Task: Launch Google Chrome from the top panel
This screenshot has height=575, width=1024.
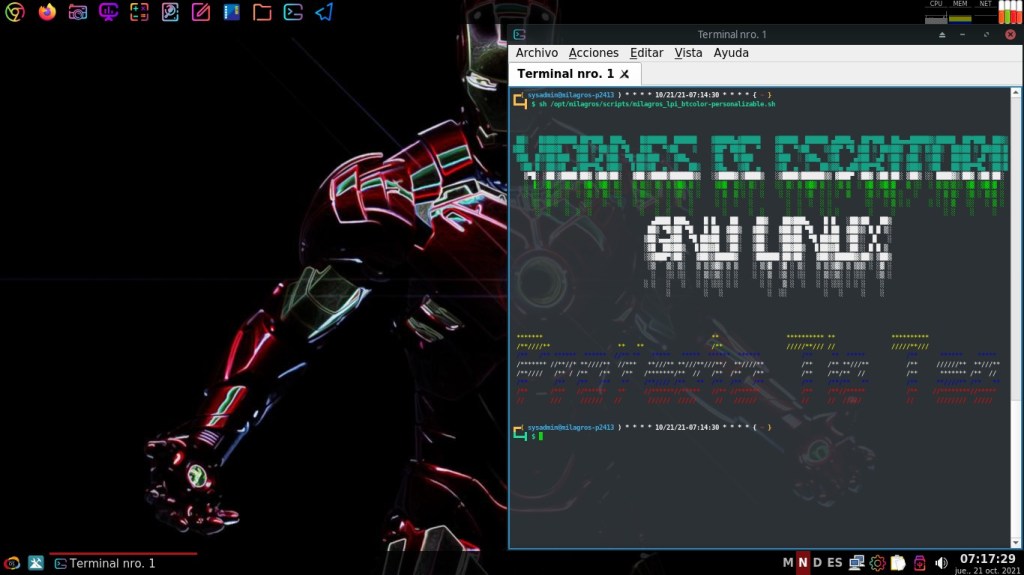Action: coord(15,12)
